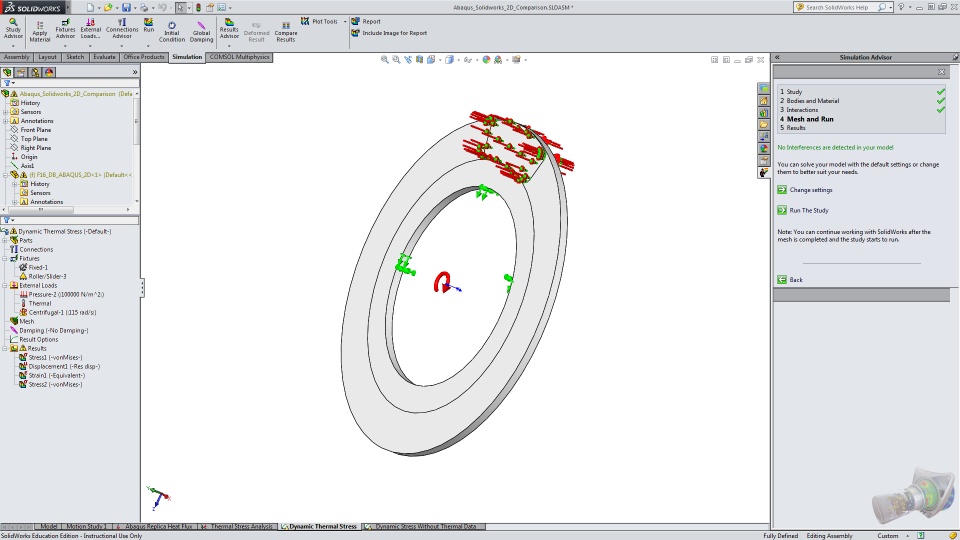Click Include Image for Report
Screen dimensions: 960x540
[389, 33]
